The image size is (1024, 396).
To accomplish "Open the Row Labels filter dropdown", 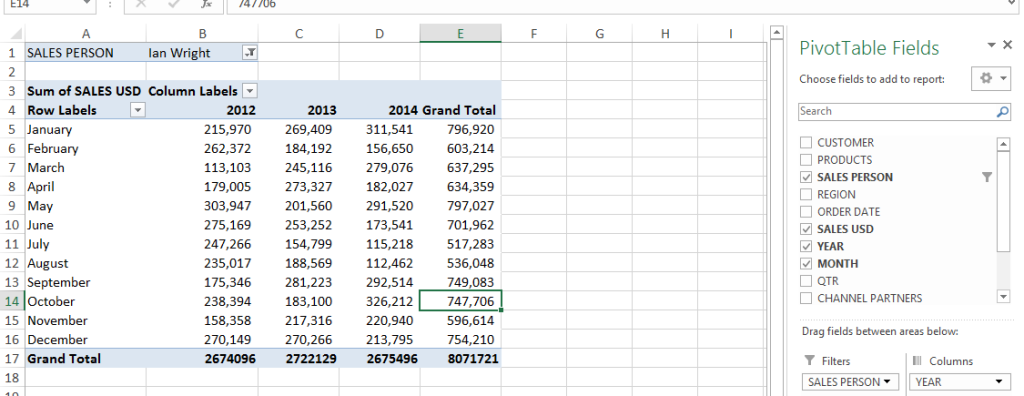I will (x=137, y=110).
